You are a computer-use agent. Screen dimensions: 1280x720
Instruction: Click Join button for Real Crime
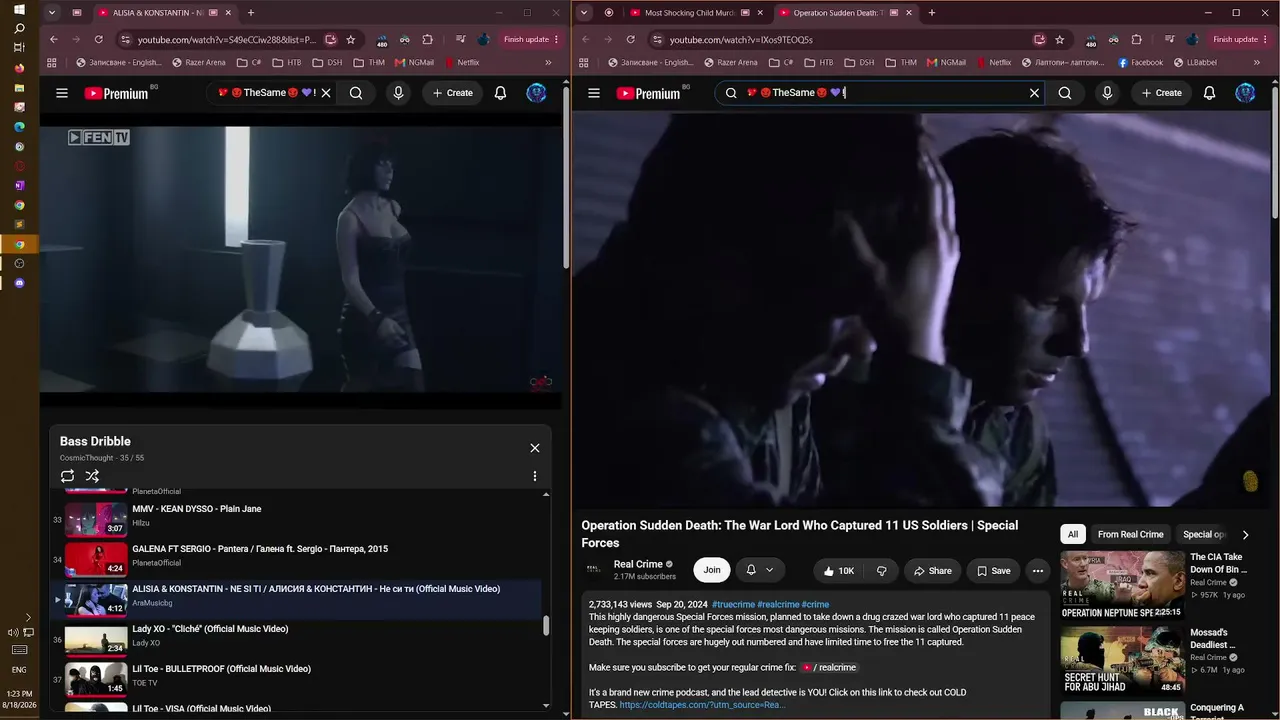tap(712, 570)
